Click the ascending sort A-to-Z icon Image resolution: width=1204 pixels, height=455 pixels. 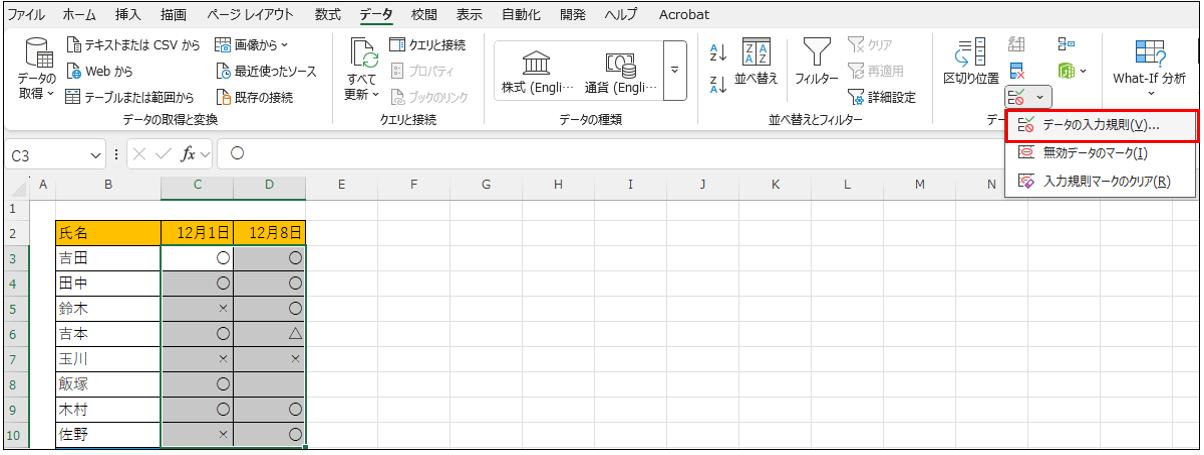point(718,53)
